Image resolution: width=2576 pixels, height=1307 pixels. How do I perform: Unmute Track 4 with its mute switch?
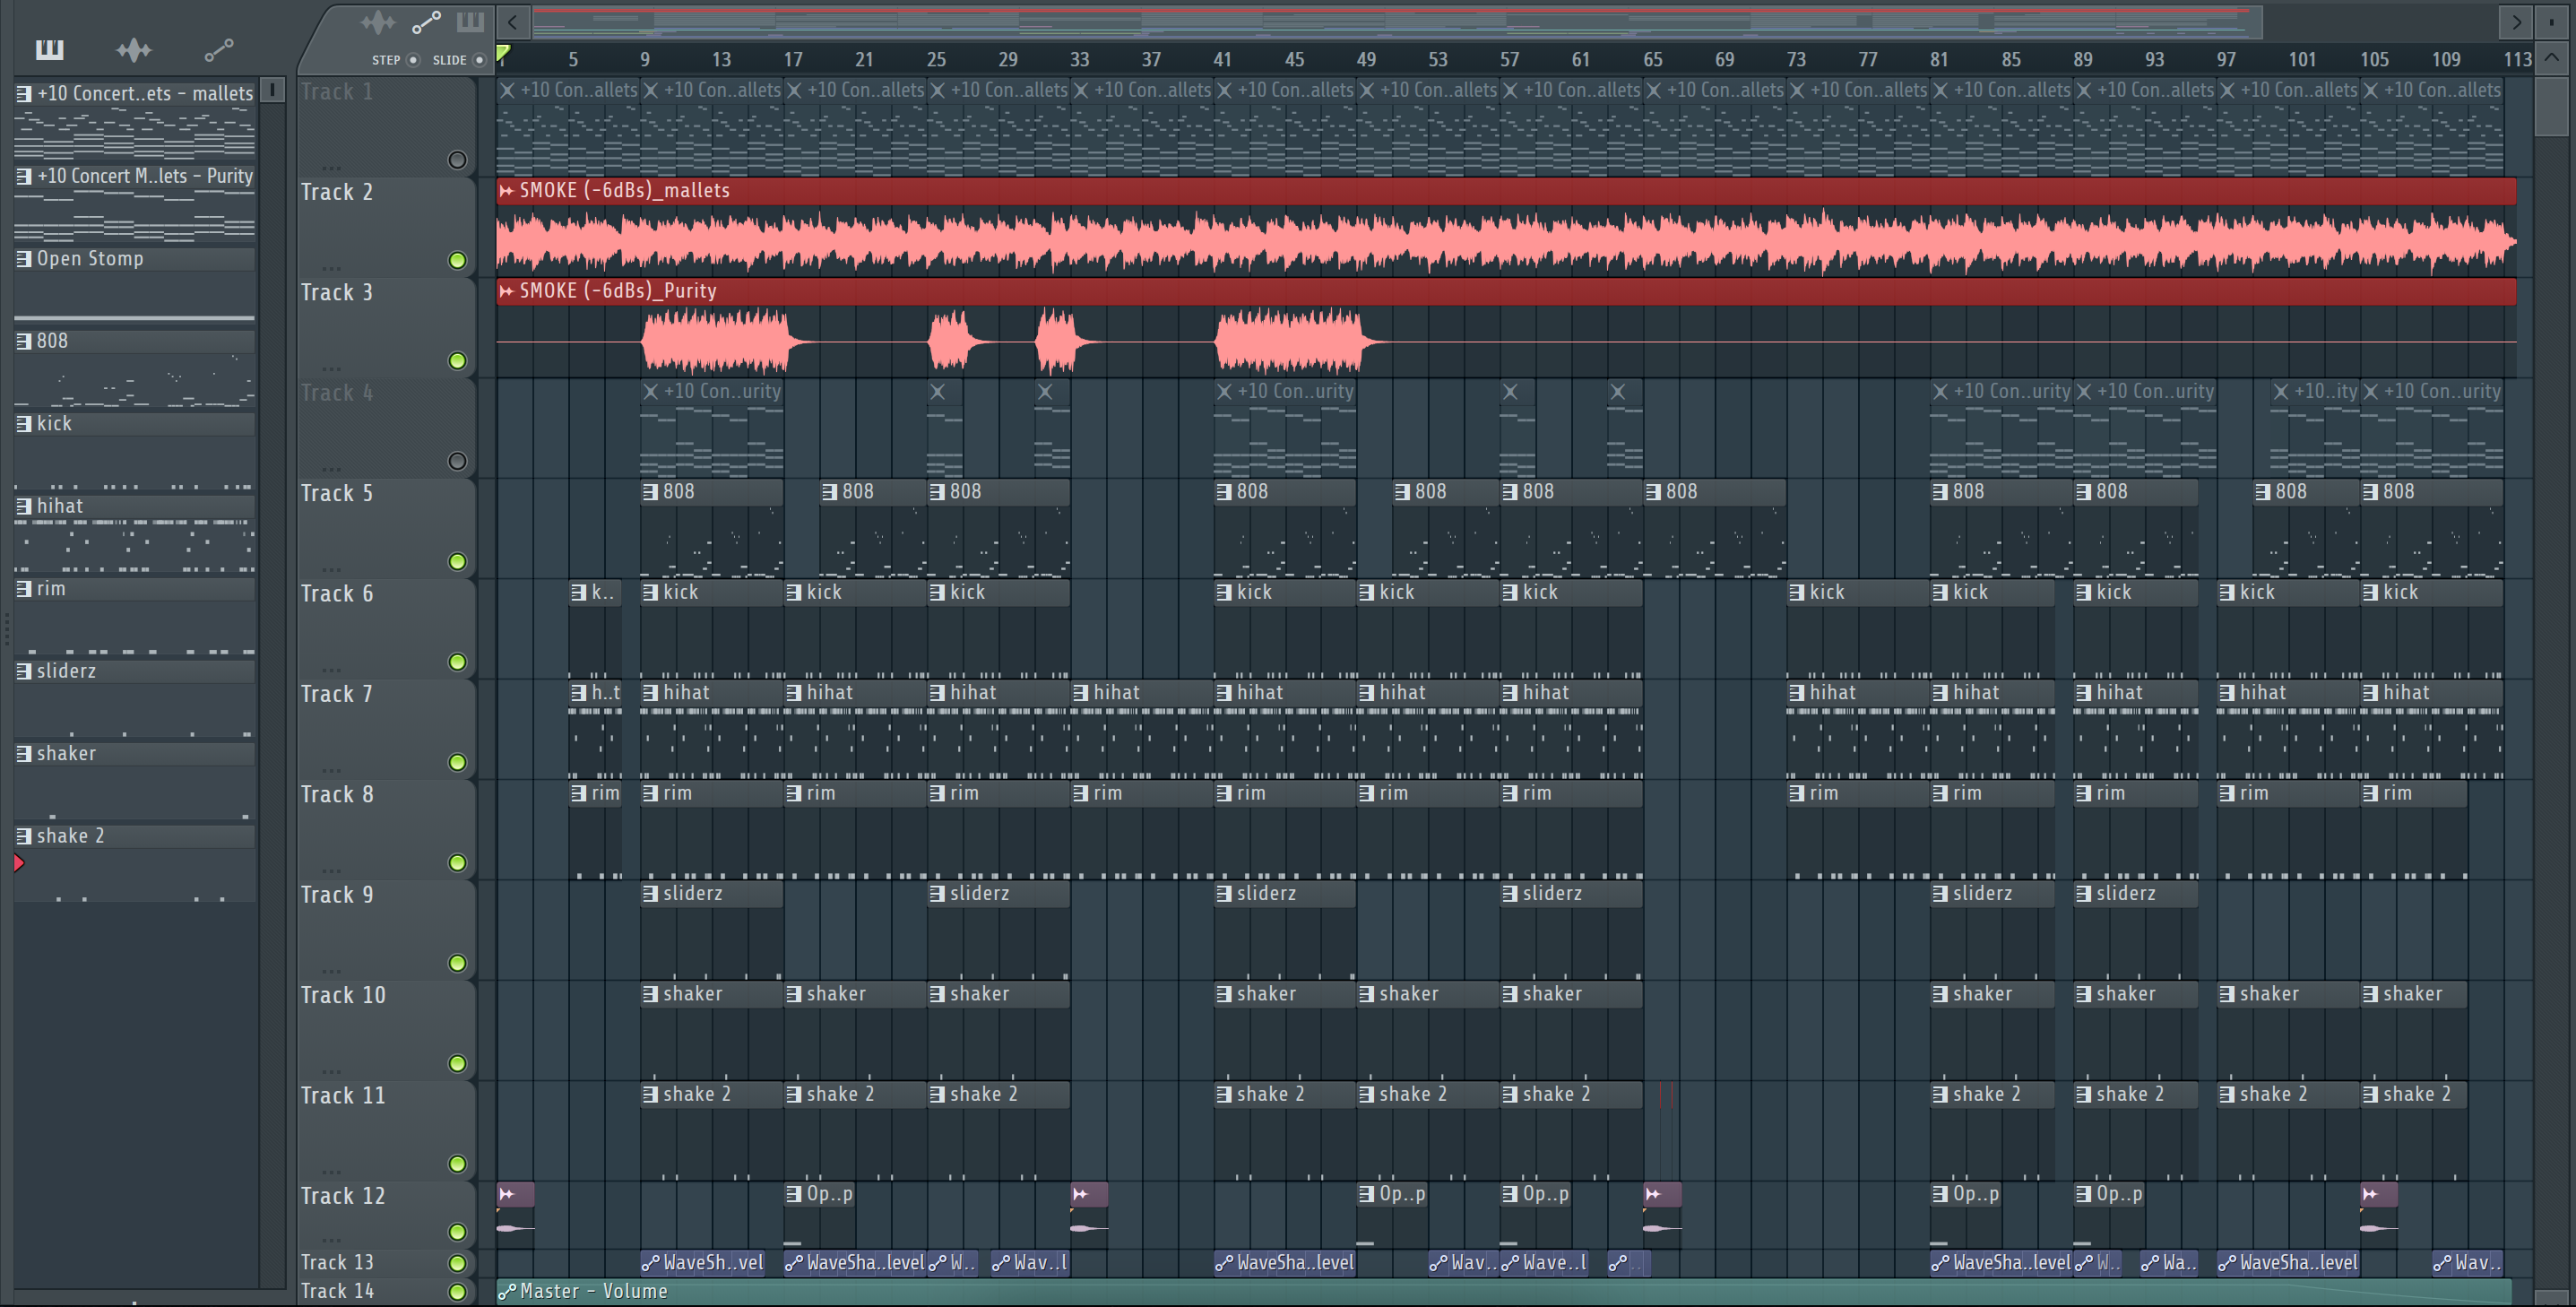457,461
